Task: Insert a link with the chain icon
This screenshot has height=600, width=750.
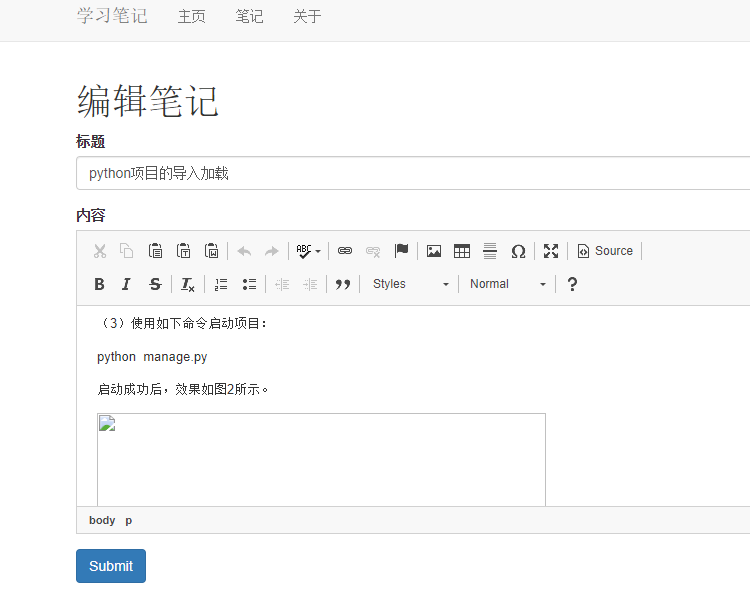Action: [345, 251]
